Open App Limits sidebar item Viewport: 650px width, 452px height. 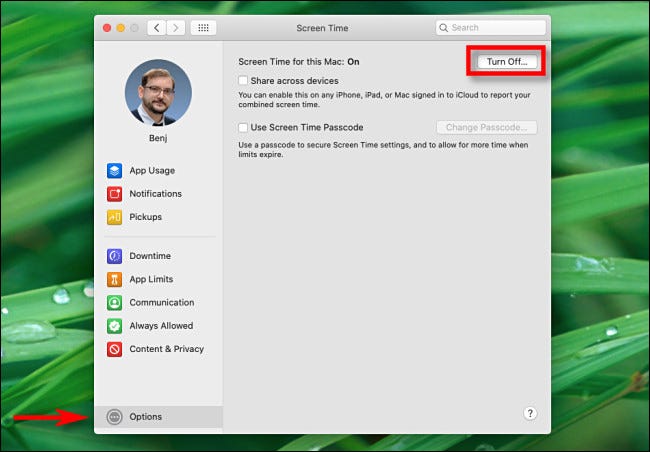tap(151, 279)
